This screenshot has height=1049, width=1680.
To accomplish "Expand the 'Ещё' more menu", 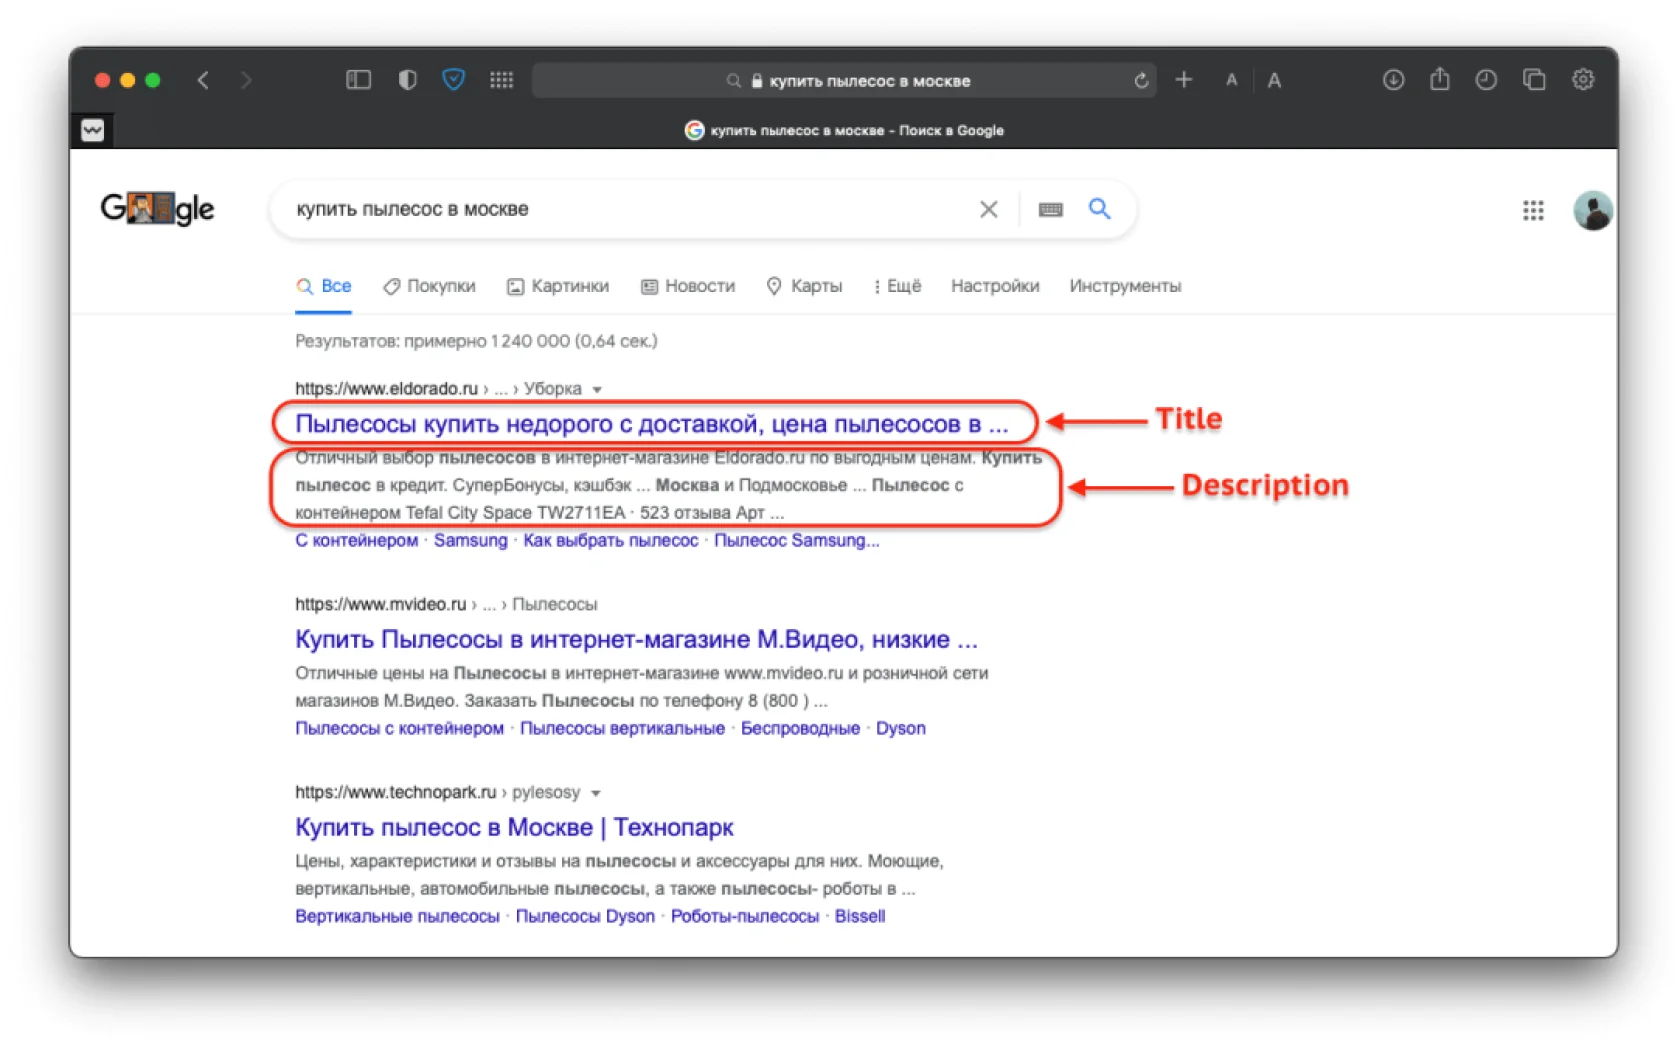I will tap(897, 286).
